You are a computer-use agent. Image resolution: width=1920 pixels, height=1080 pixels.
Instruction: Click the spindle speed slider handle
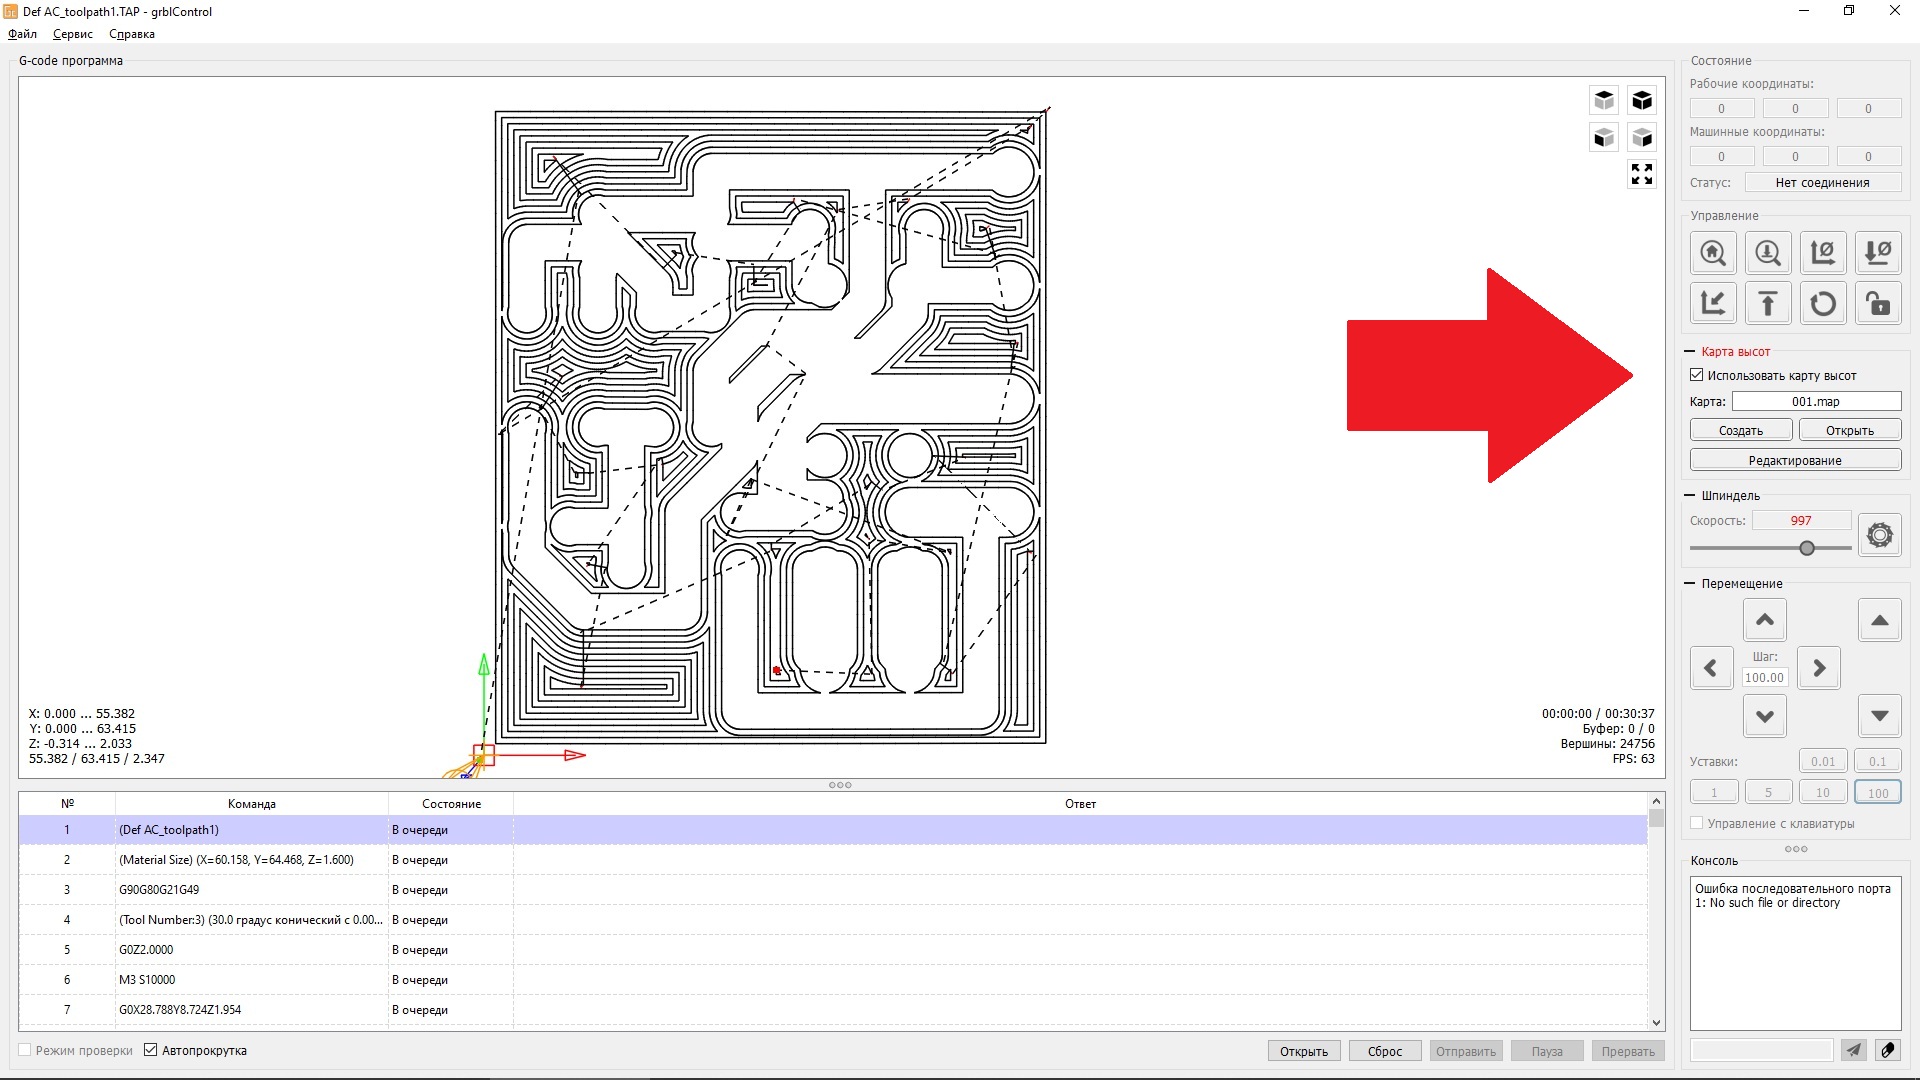pyautogui.click(x=1807, y=548)
